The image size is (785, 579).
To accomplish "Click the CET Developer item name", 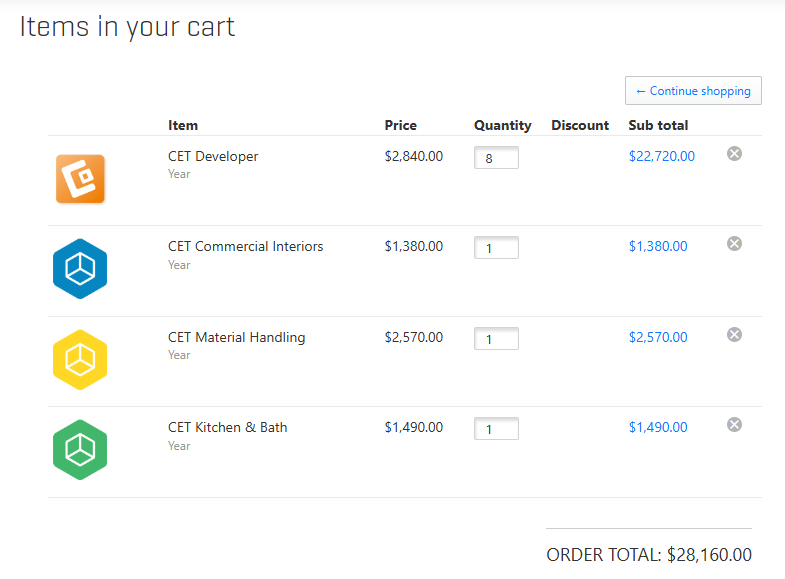I will tap(213, 156).
